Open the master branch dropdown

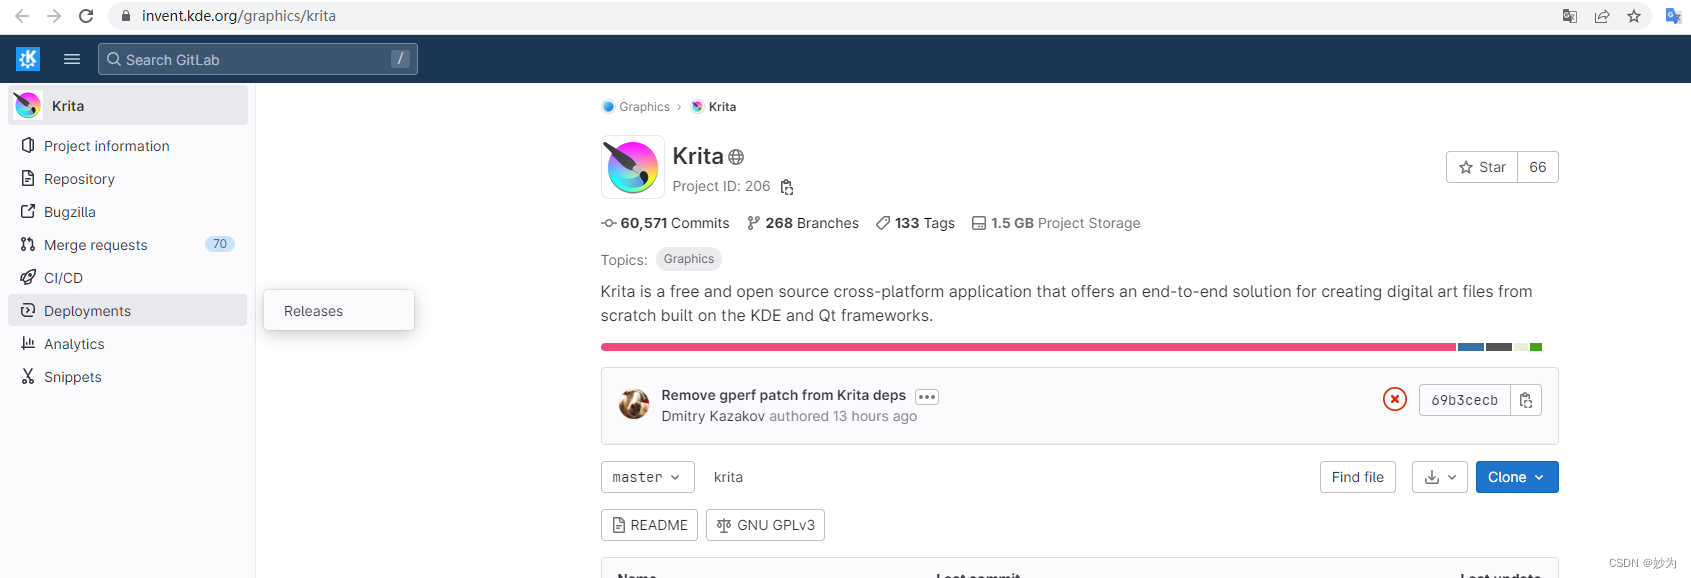tap(647, 477)
